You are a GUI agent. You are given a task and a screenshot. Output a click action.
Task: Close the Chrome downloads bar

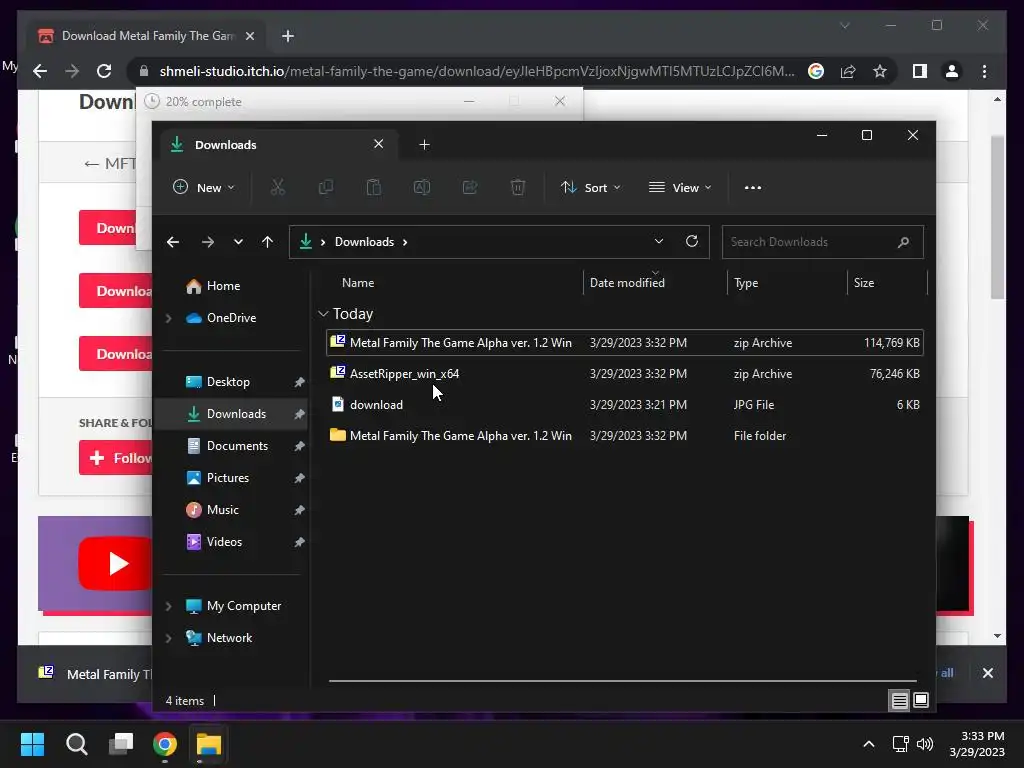click(987, 673)
